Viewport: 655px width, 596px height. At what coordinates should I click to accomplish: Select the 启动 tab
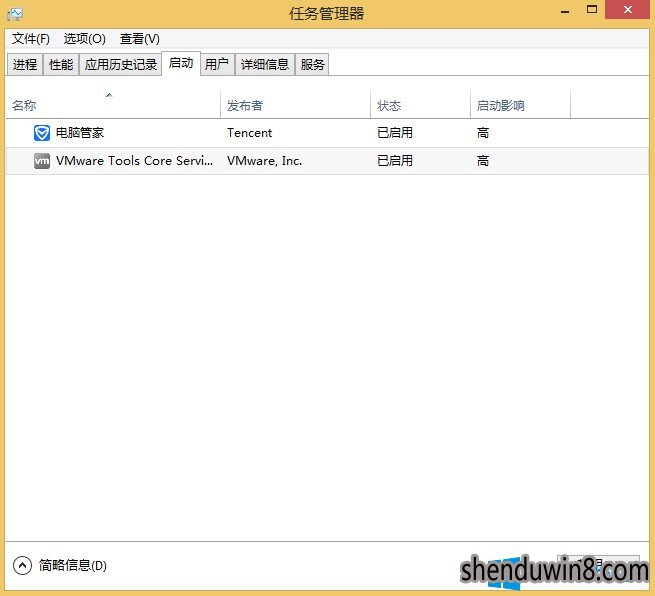click(181, 63)
